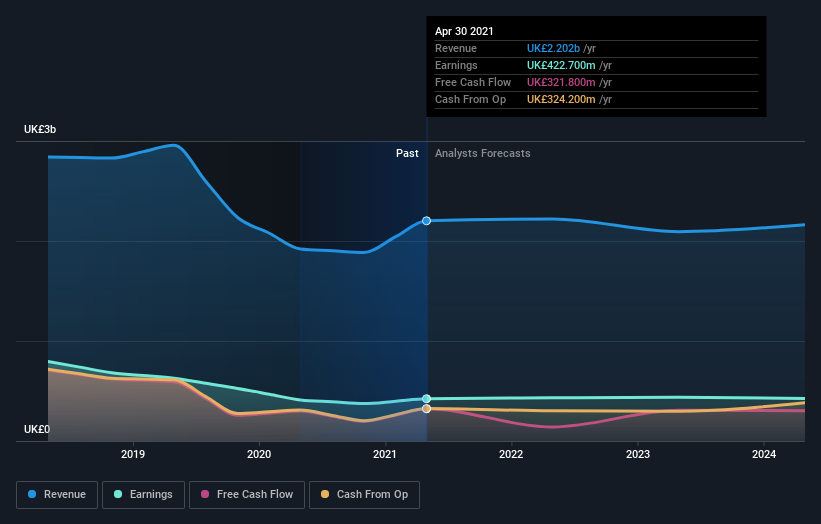Toggle the Free Cash Flow legend button
The height and width of the screenshot is (524, 821).
[x=247, y=495]
